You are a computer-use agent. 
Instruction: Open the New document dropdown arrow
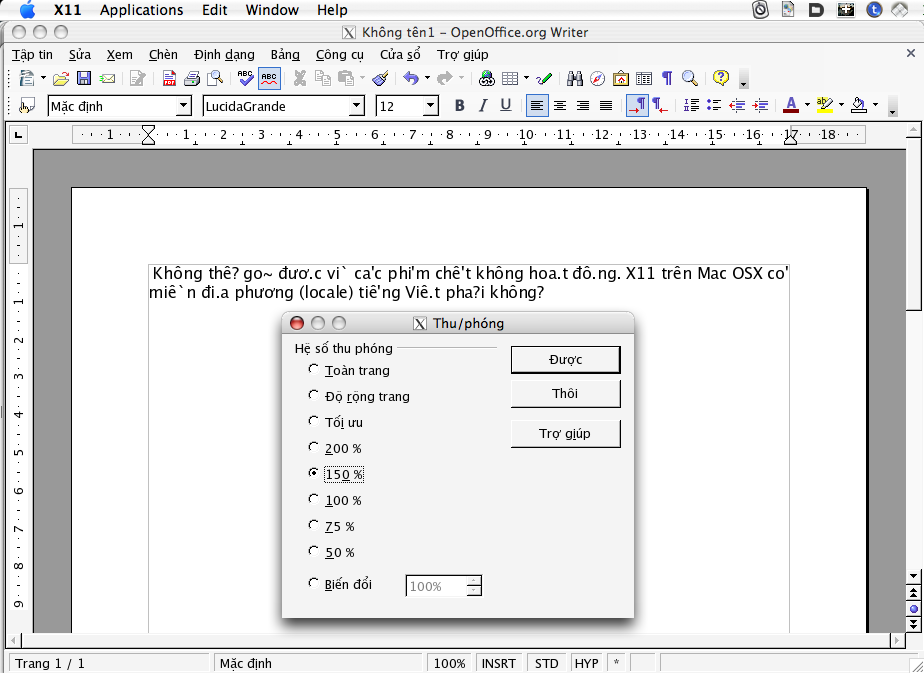43,78
